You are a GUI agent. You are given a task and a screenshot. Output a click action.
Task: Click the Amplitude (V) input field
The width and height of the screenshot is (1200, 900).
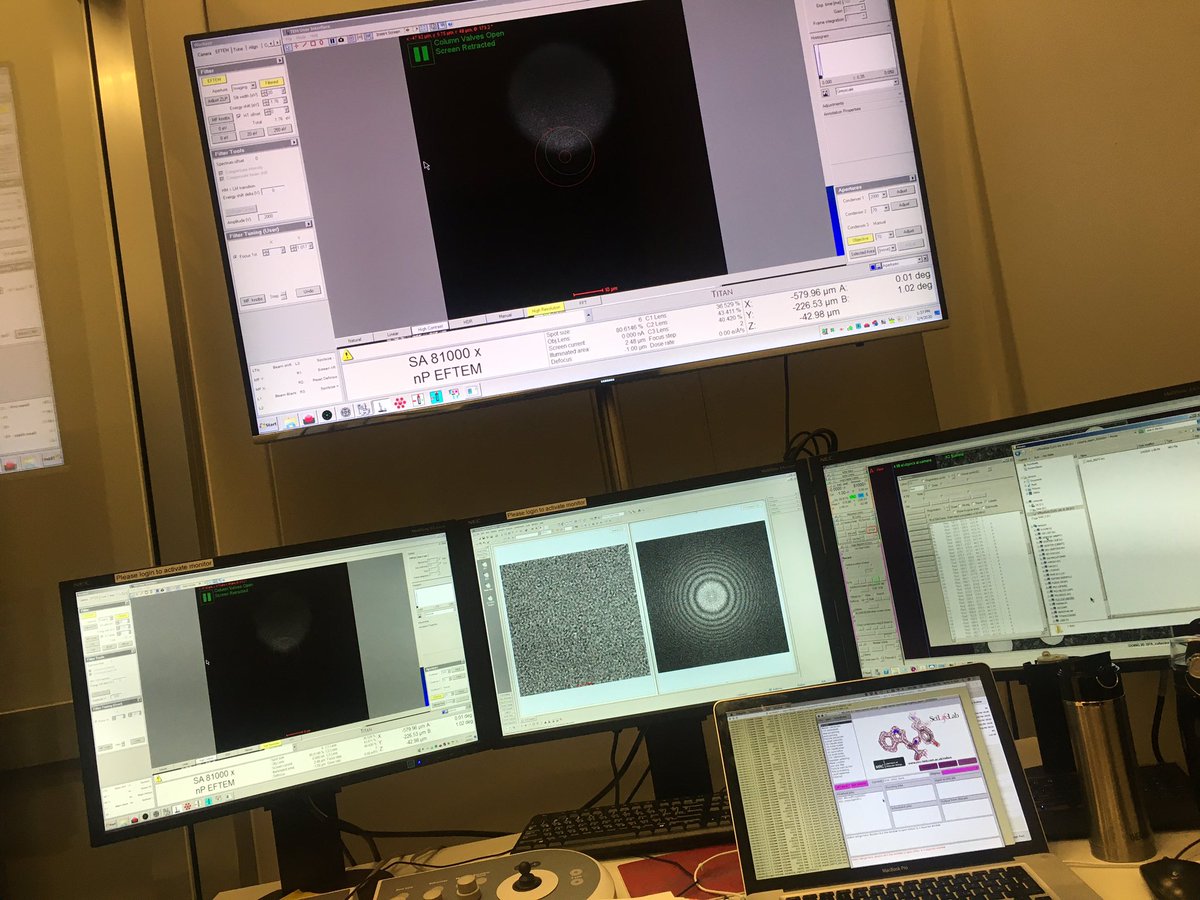pos(267,216)
